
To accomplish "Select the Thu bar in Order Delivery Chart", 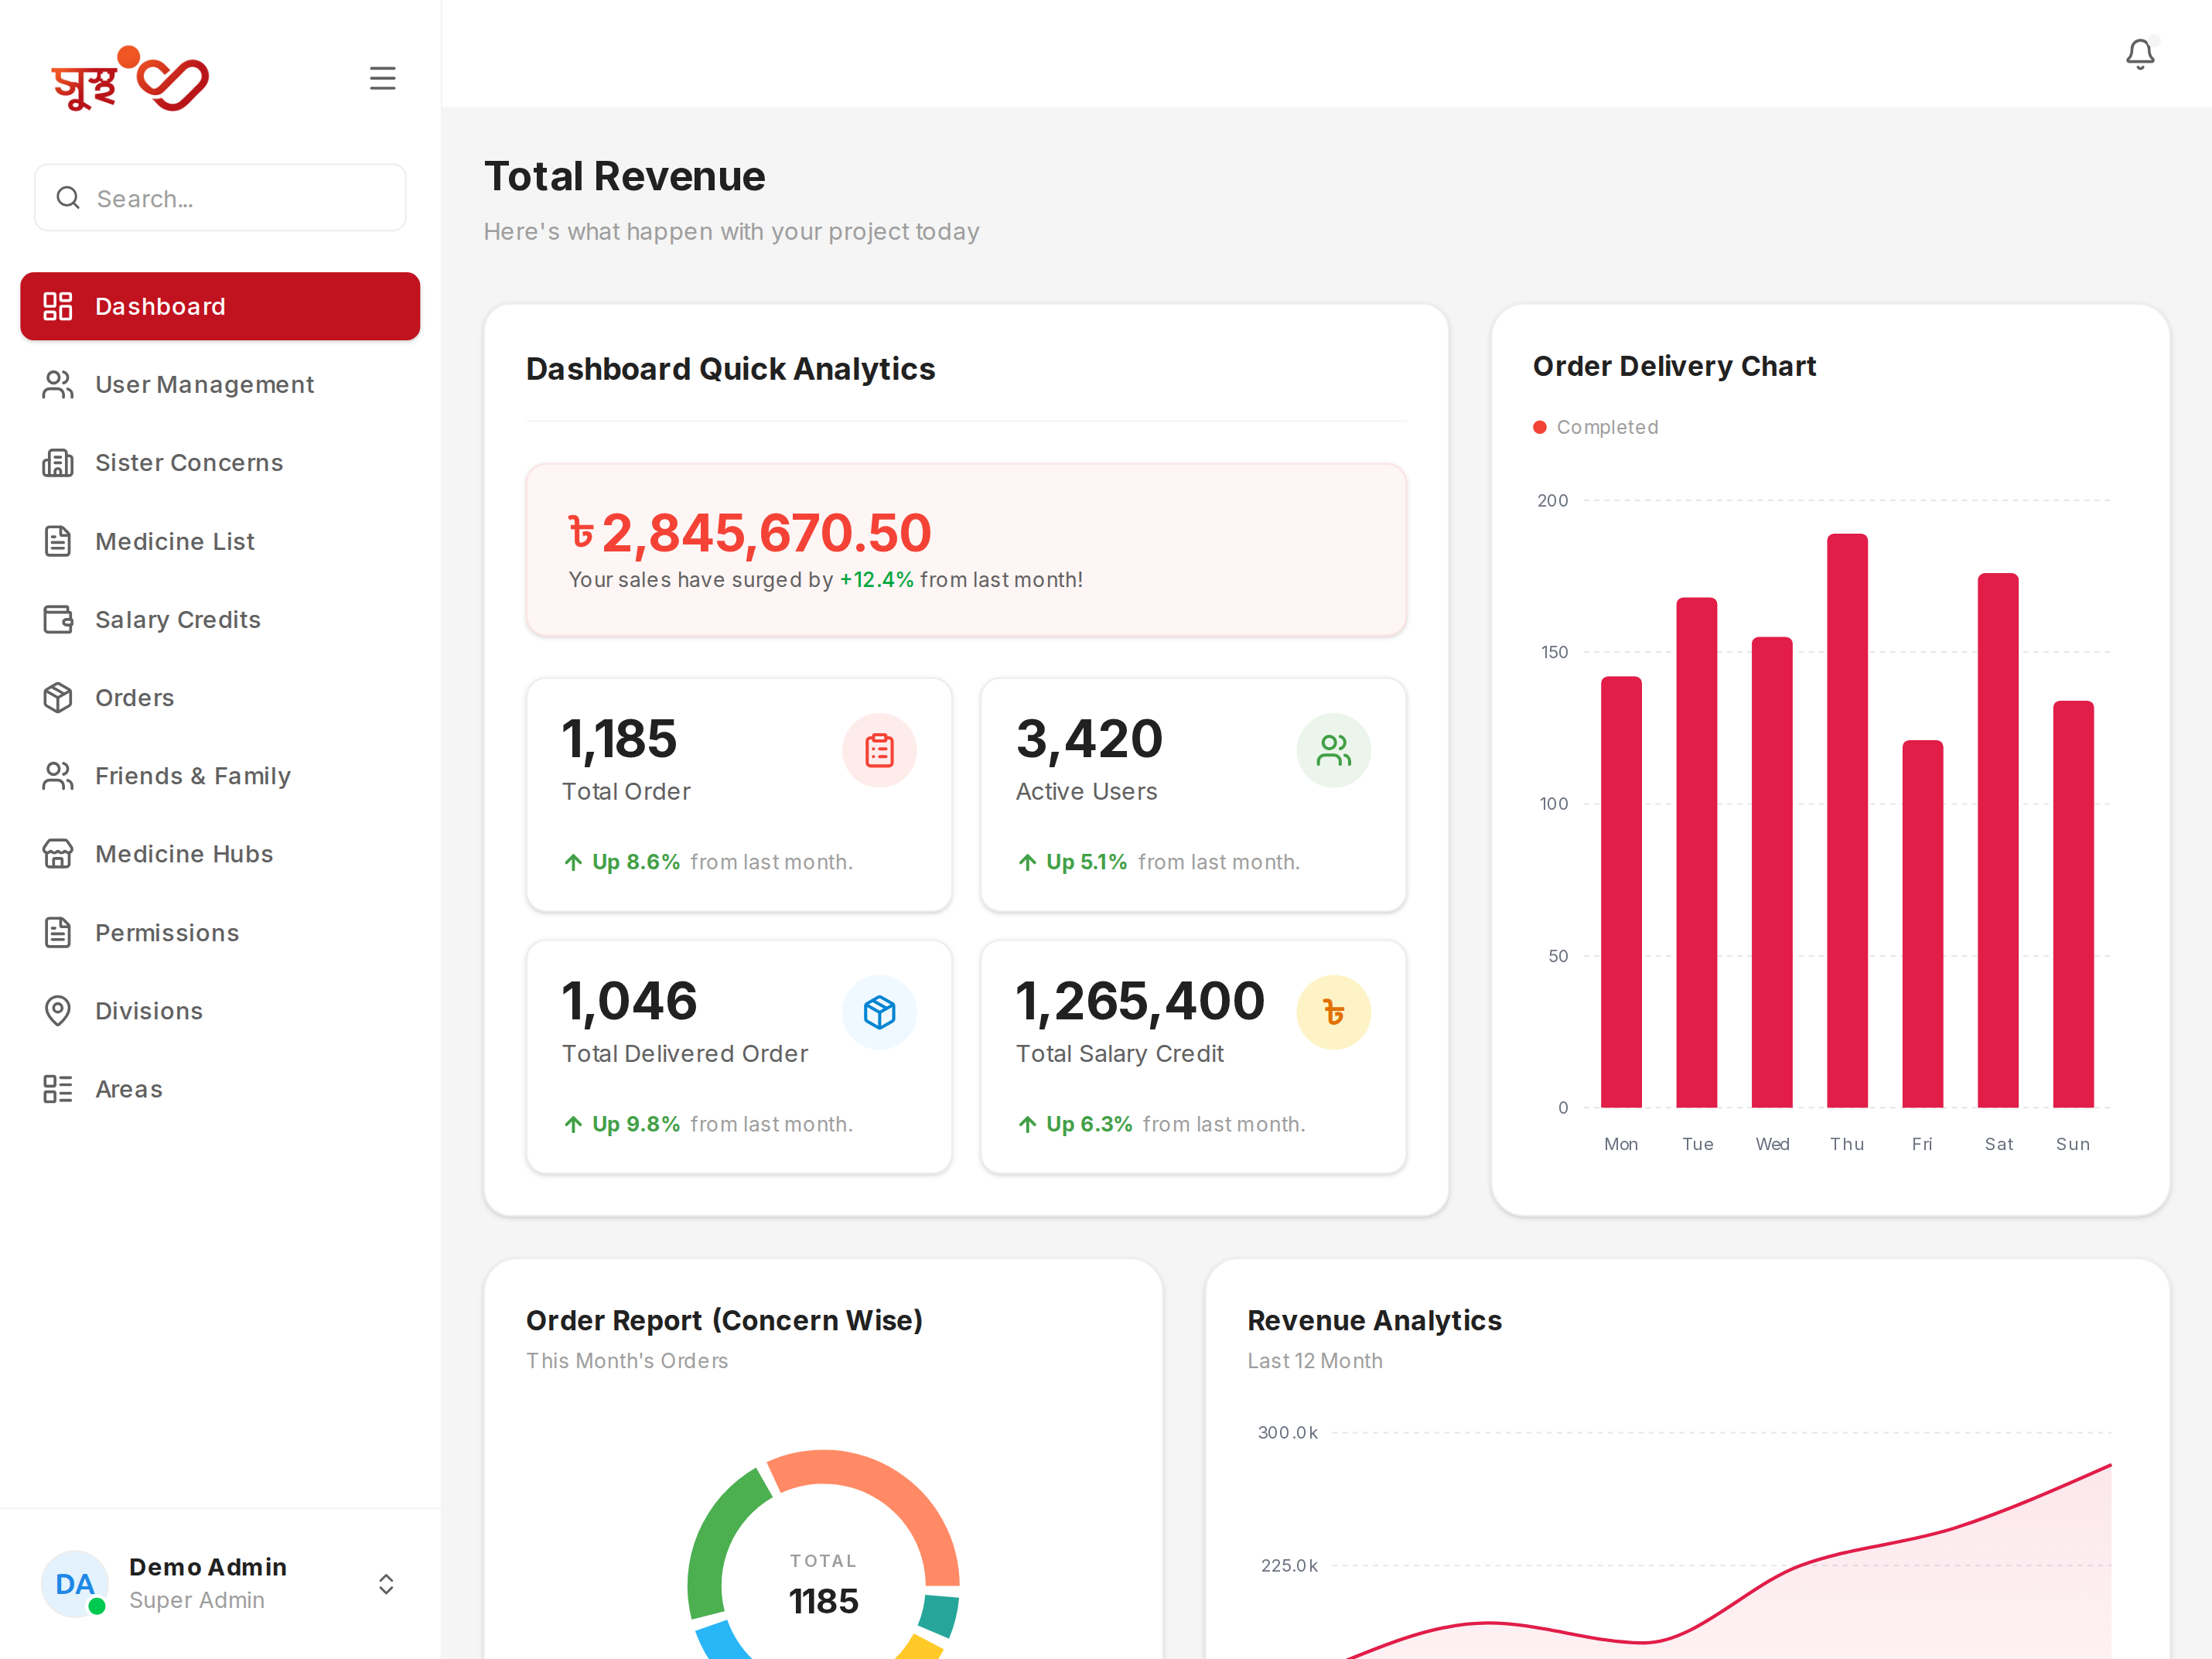I will 1847,820.
